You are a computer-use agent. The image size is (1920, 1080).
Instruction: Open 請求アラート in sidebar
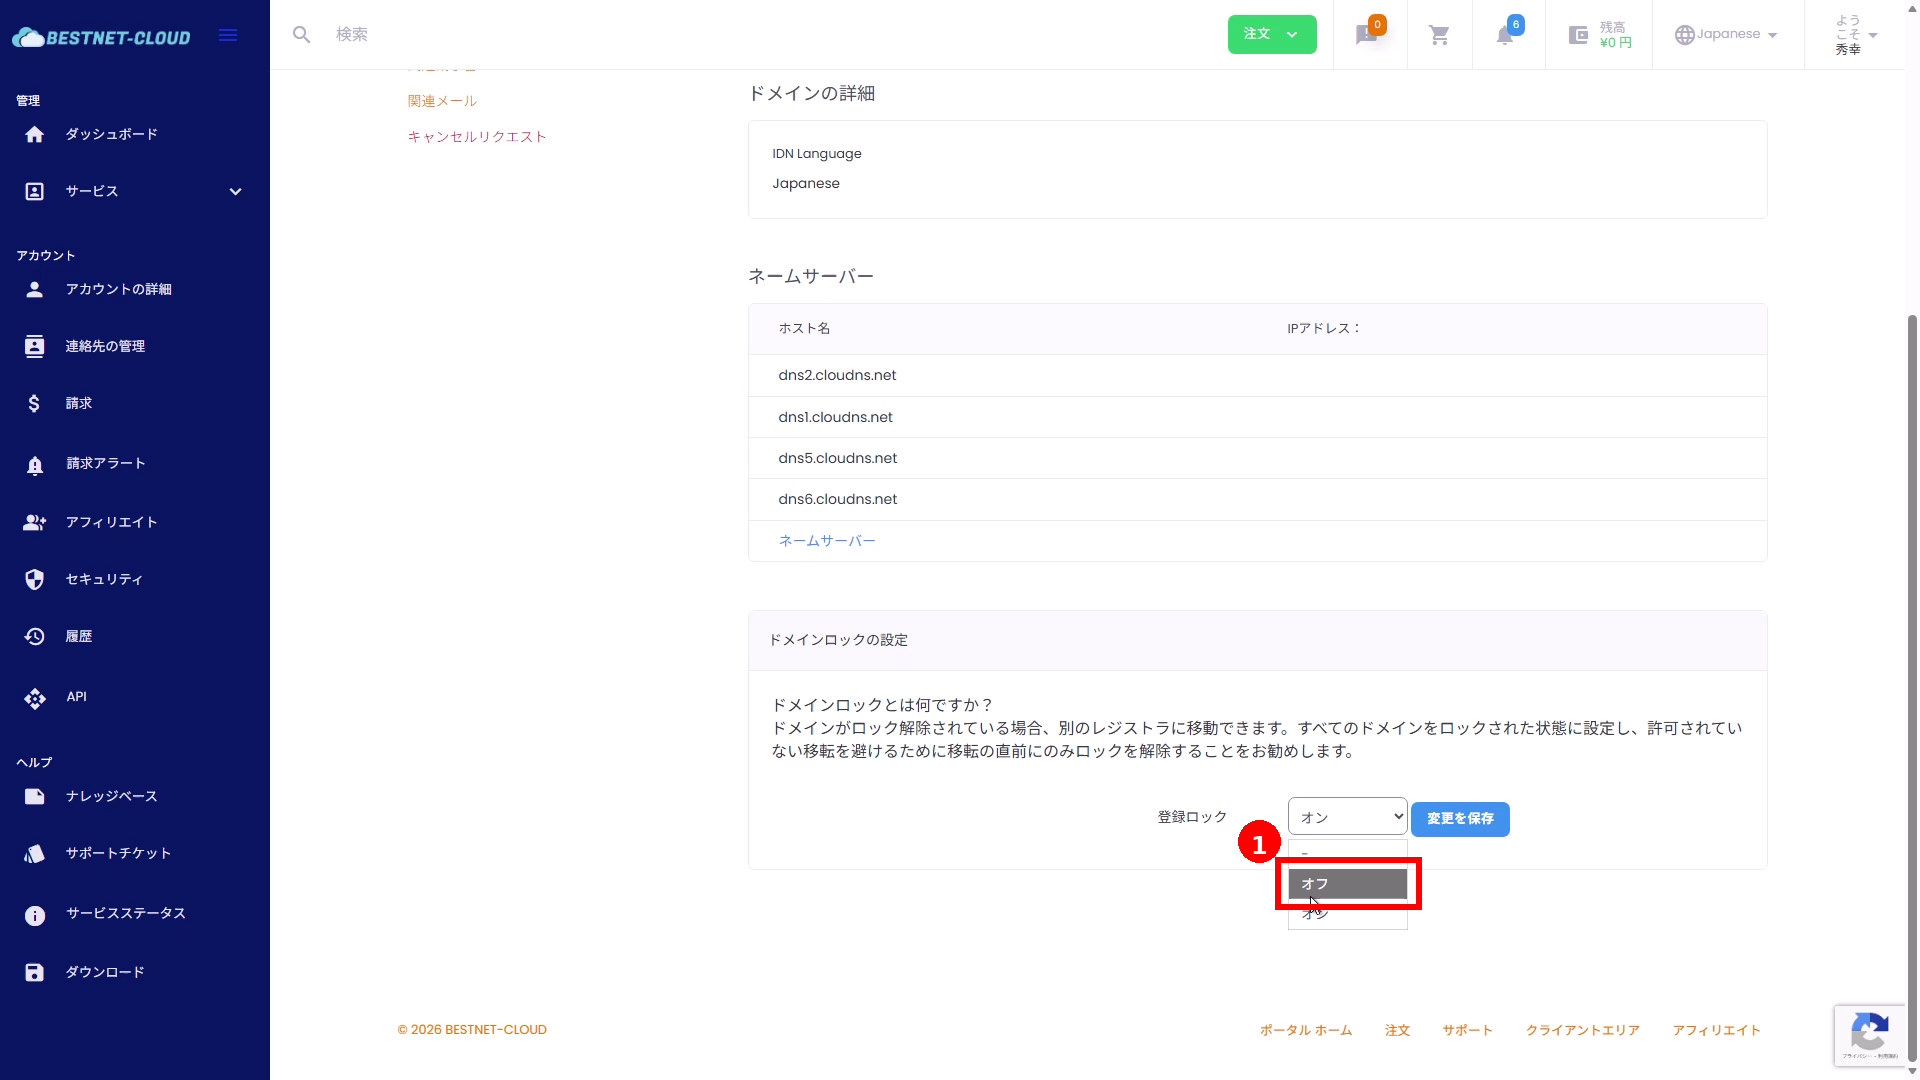[x=106, y=463]
